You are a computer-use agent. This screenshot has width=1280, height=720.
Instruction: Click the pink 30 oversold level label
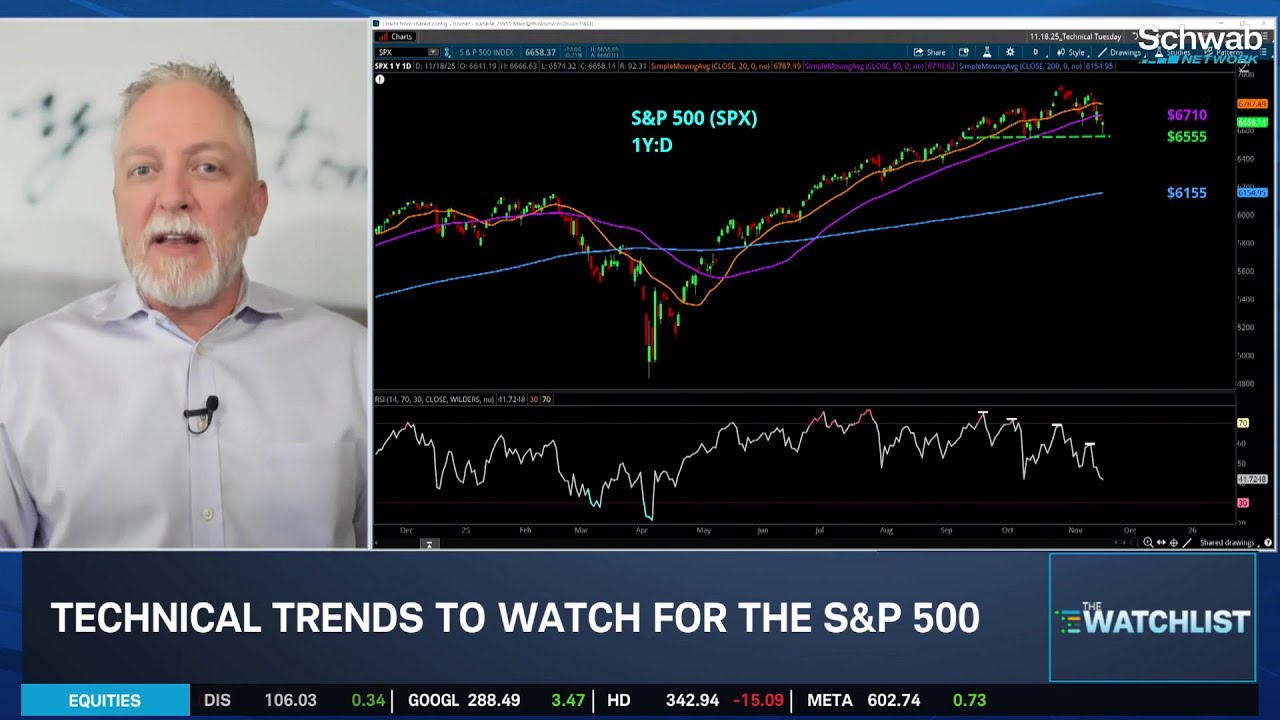[1243, 503]
